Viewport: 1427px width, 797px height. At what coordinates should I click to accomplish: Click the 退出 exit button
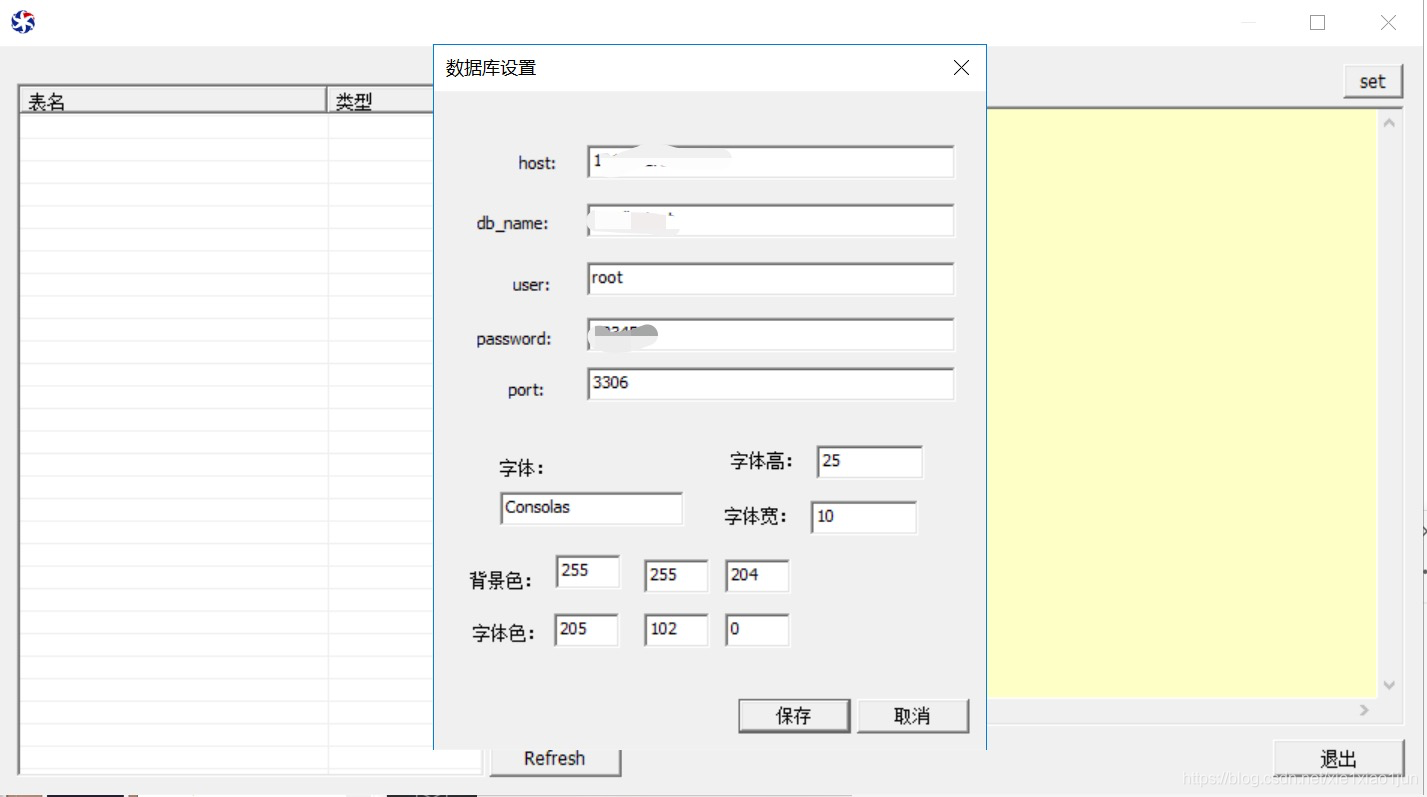point(1337,758)
